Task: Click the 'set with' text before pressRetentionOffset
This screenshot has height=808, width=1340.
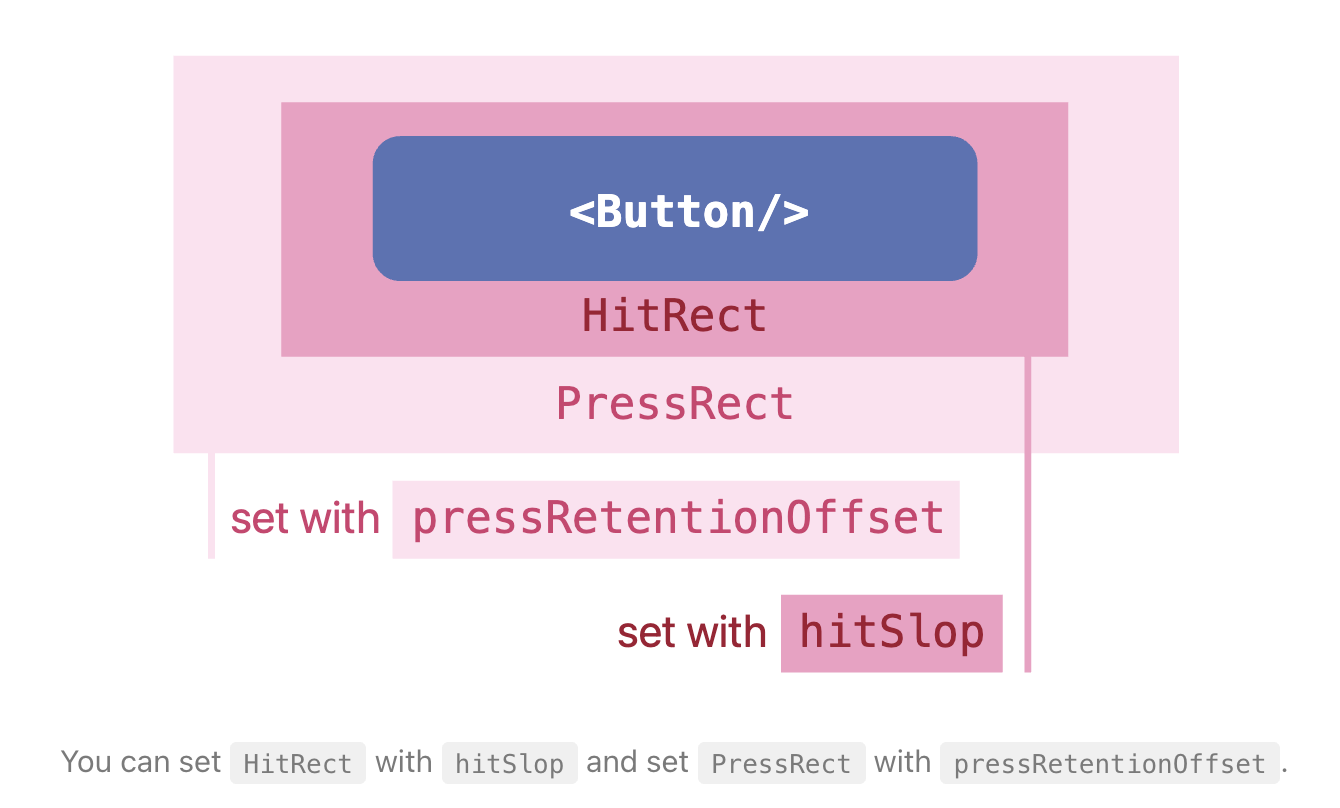Action: [305, 519]
